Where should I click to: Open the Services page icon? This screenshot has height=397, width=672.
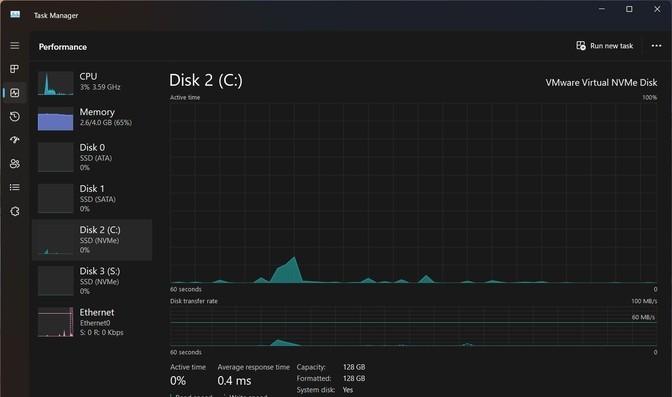(x=15, y=211)
